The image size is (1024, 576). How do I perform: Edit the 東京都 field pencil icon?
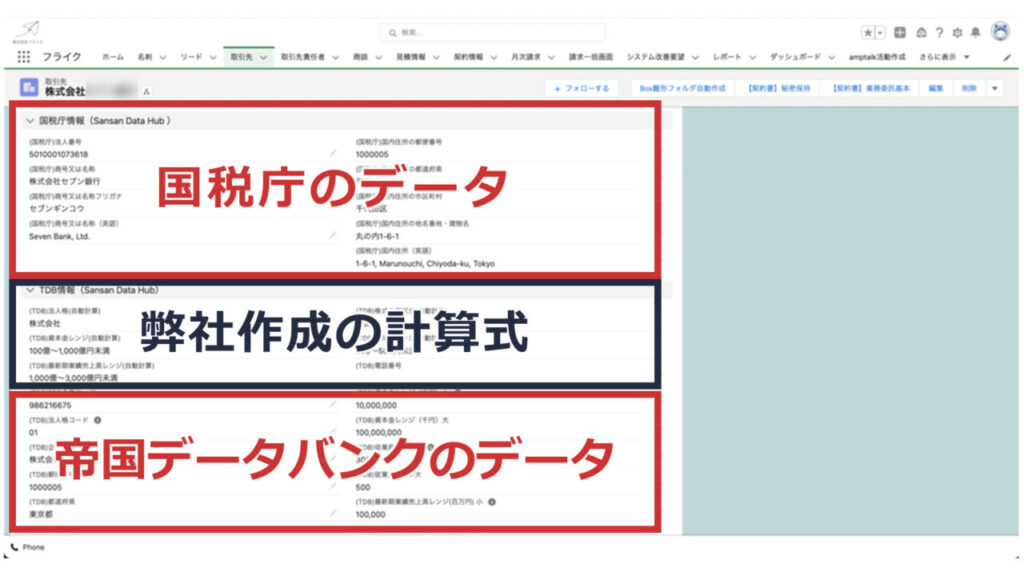coord(332,513)
